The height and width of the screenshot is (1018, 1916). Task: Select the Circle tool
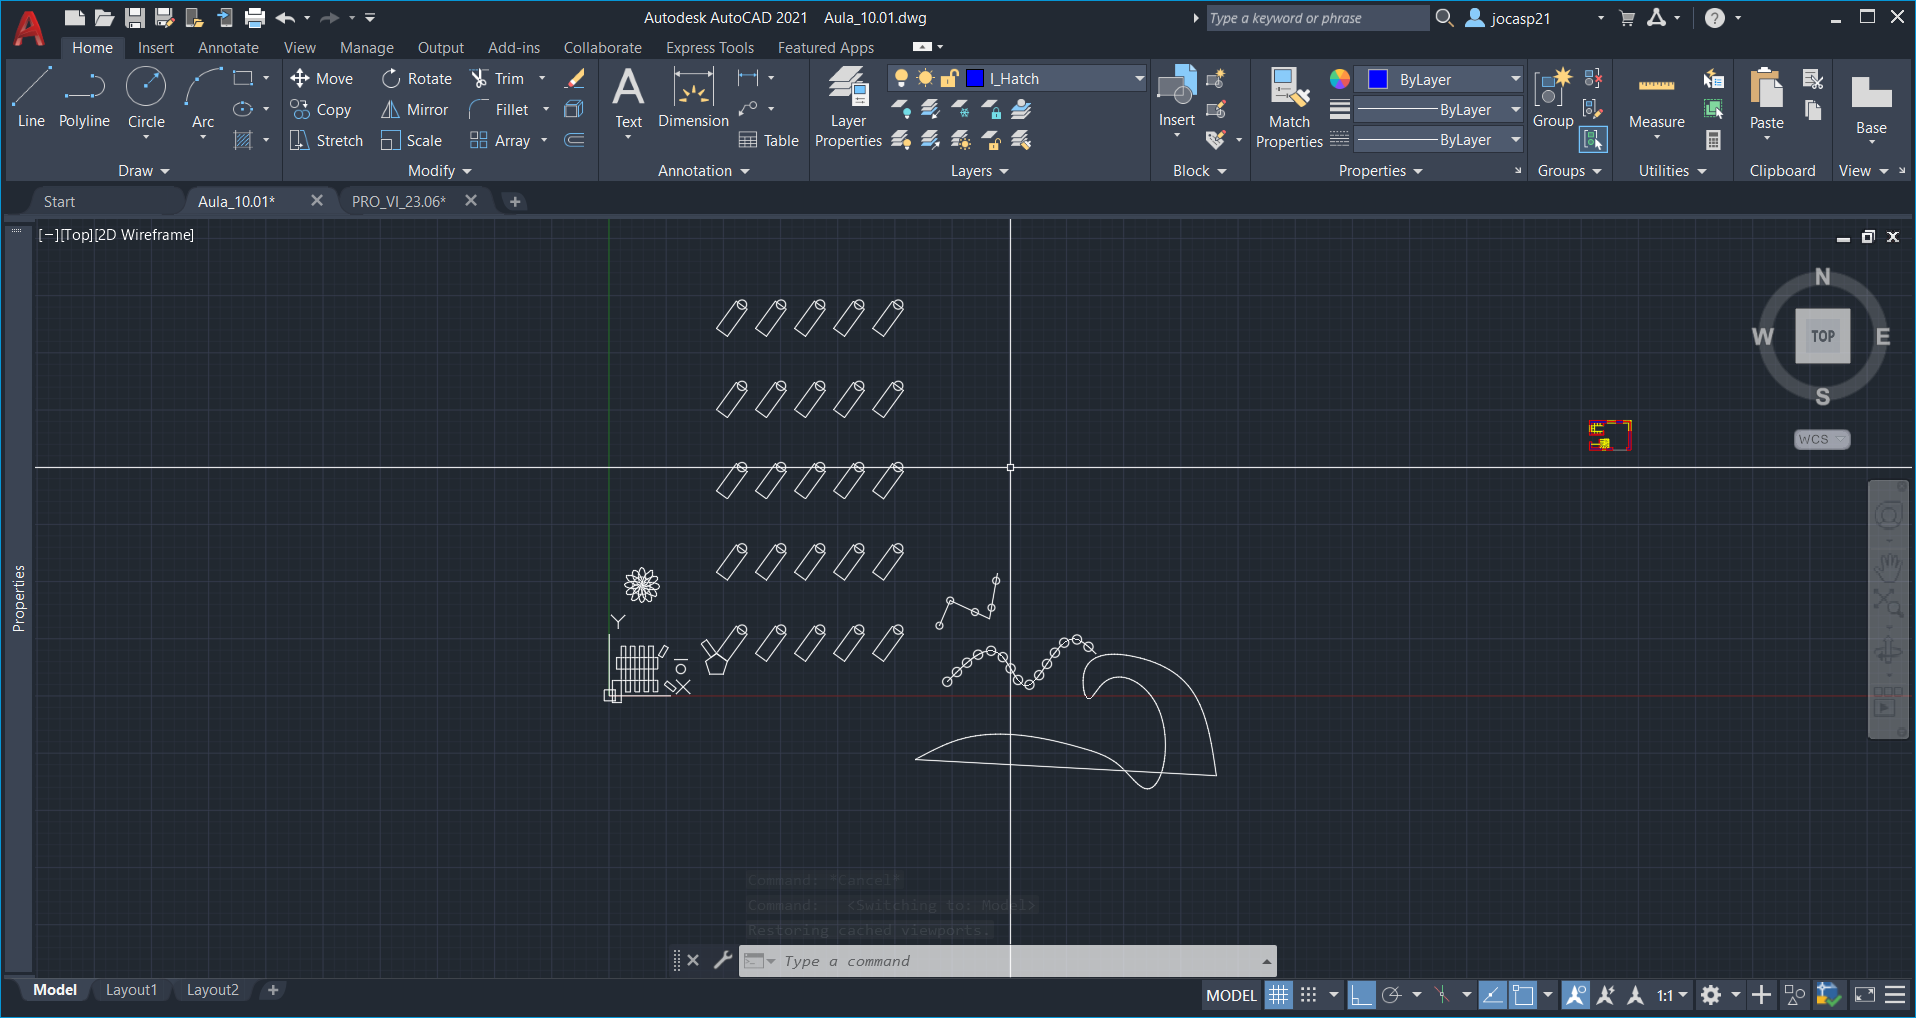146,98
